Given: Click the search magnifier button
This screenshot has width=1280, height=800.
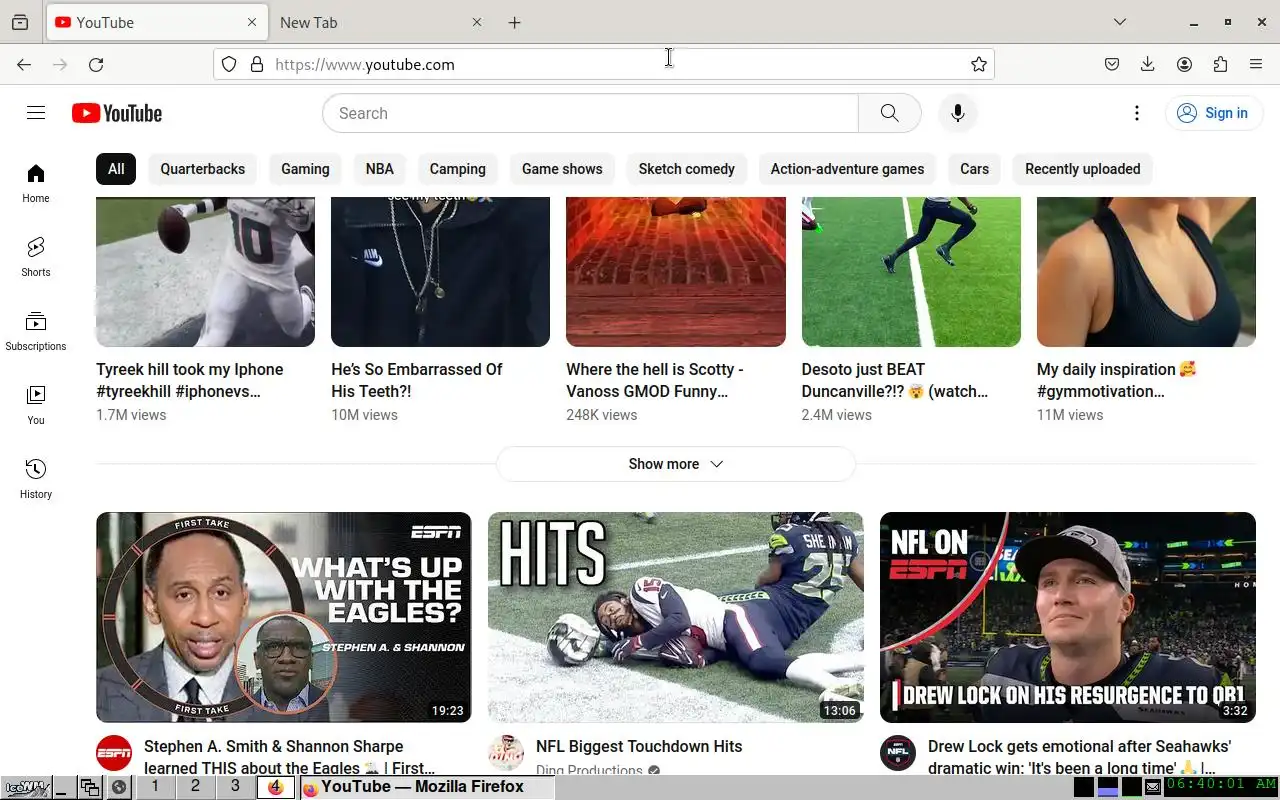Looking at the screenshot, I should coord(889,113).
